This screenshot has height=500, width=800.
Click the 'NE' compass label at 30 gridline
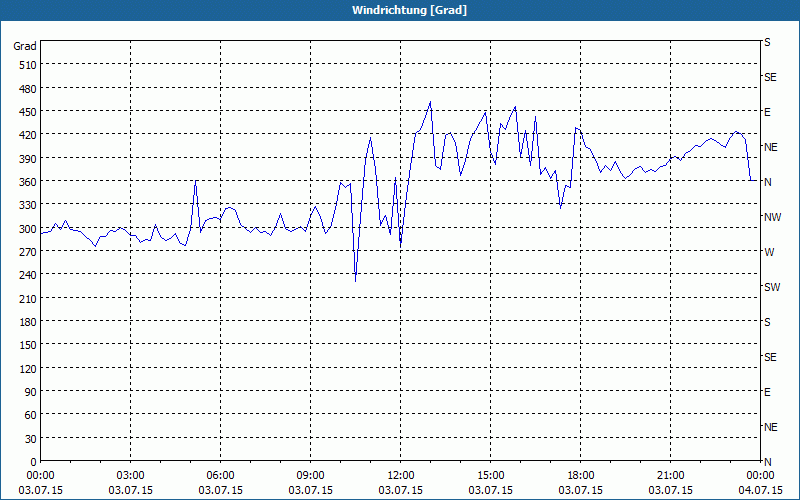(770, 427)
